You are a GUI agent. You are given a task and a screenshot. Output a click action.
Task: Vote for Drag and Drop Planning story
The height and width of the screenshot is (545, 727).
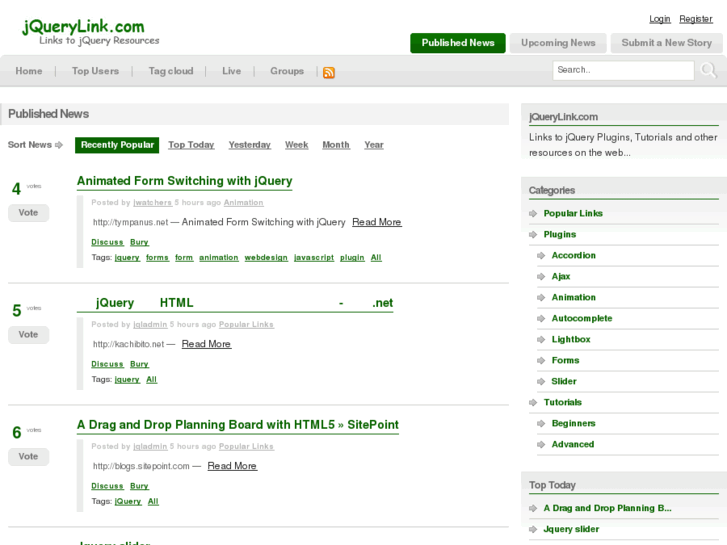point(28,457)
